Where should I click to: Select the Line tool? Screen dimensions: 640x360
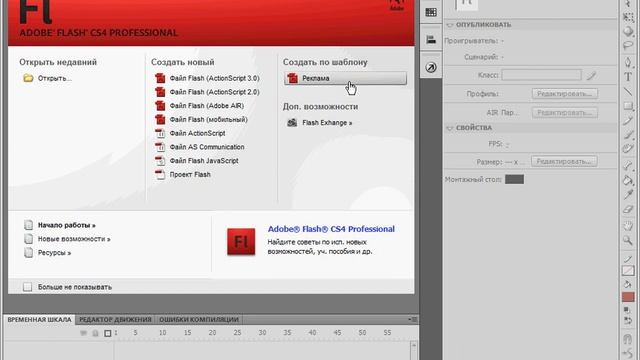(628, 91)
